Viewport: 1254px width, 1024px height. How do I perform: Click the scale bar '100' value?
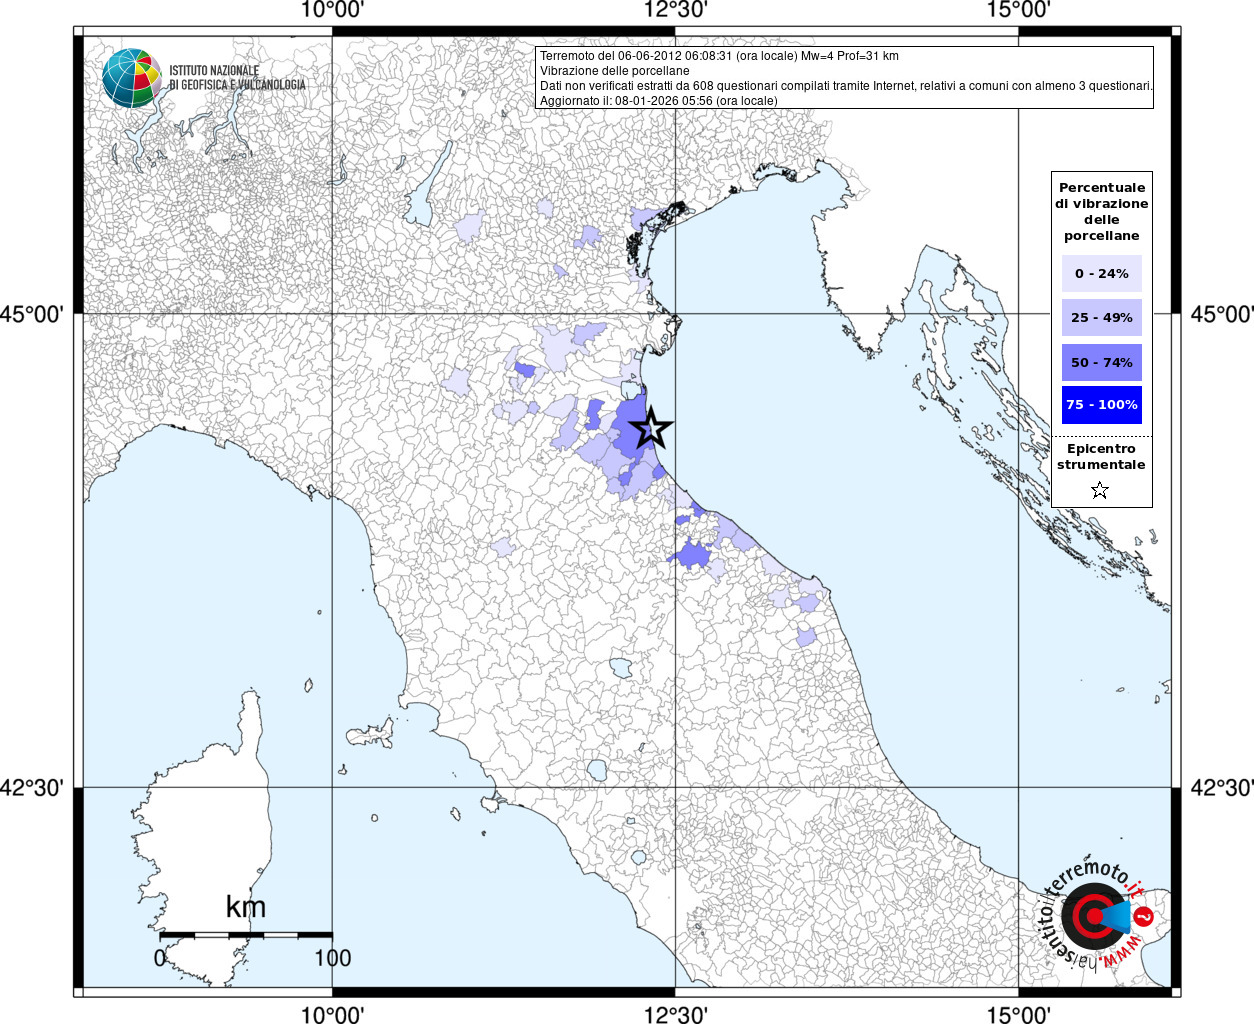point(332,958)
